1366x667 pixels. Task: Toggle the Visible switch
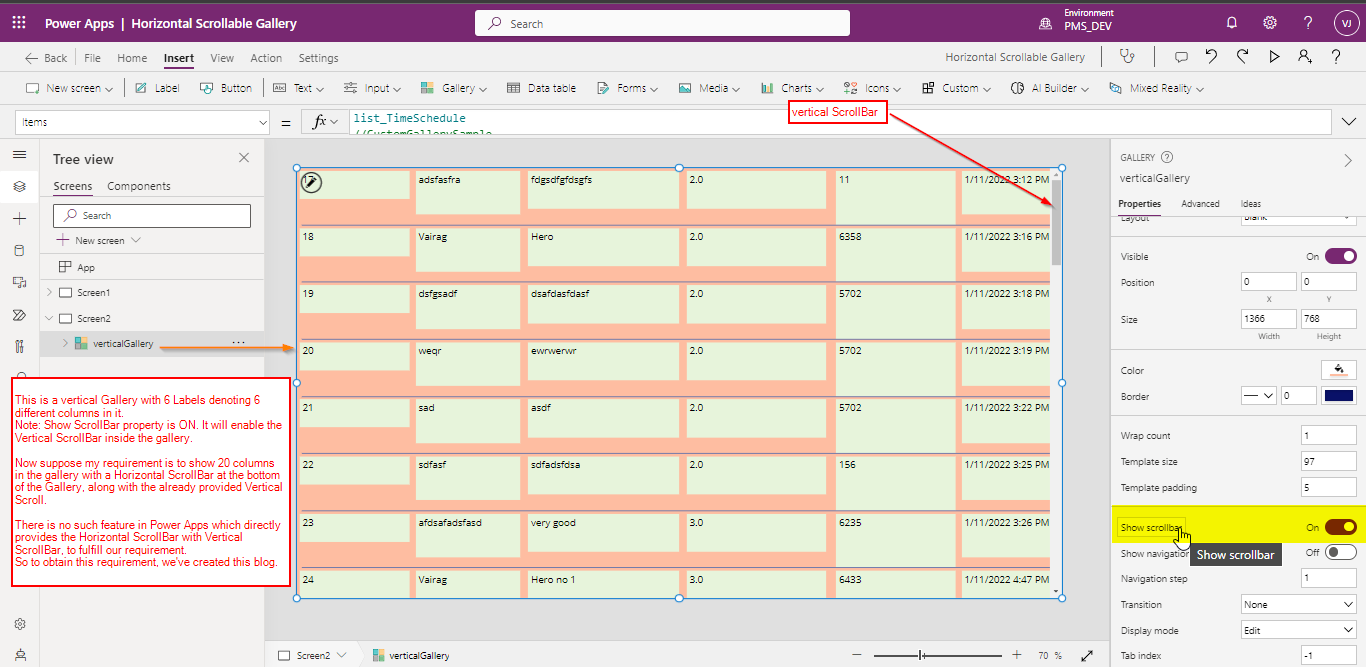(1341, 256)
